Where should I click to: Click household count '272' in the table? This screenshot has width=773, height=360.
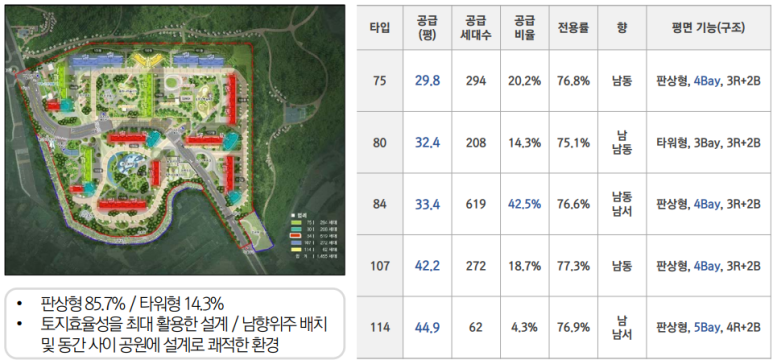476,266
